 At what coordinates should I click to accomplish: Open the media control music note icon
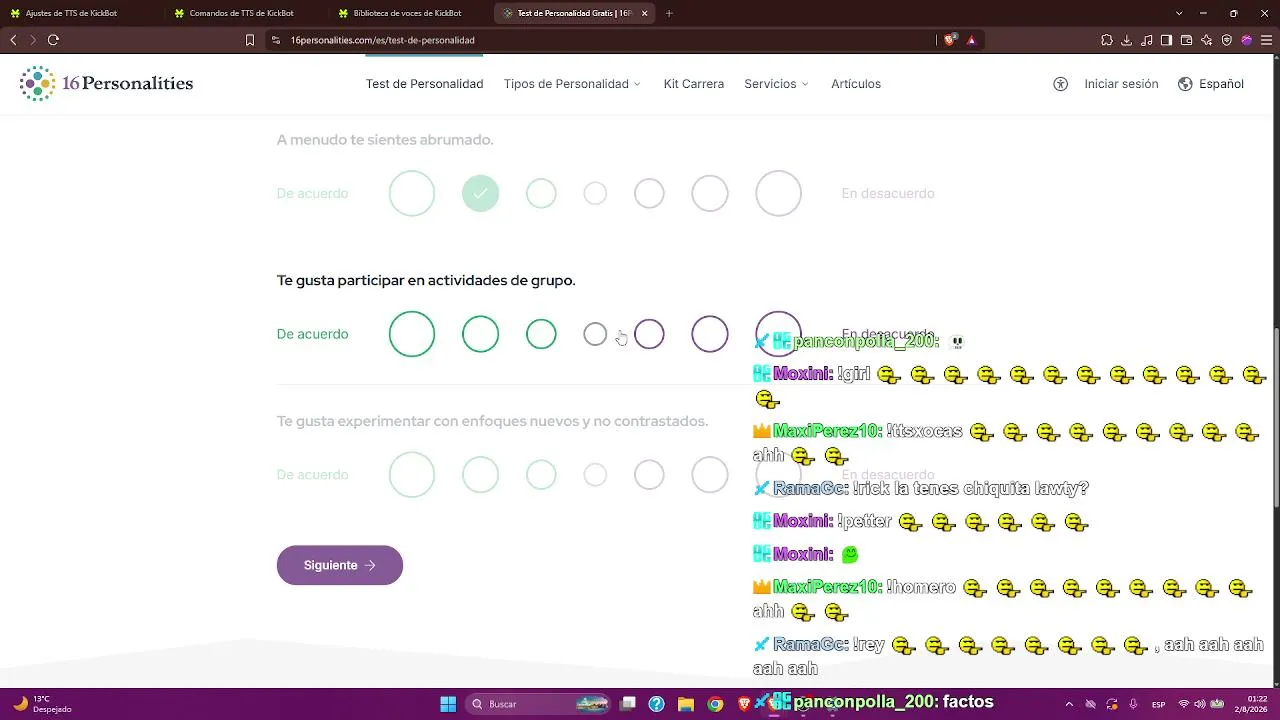(1147, 40)
